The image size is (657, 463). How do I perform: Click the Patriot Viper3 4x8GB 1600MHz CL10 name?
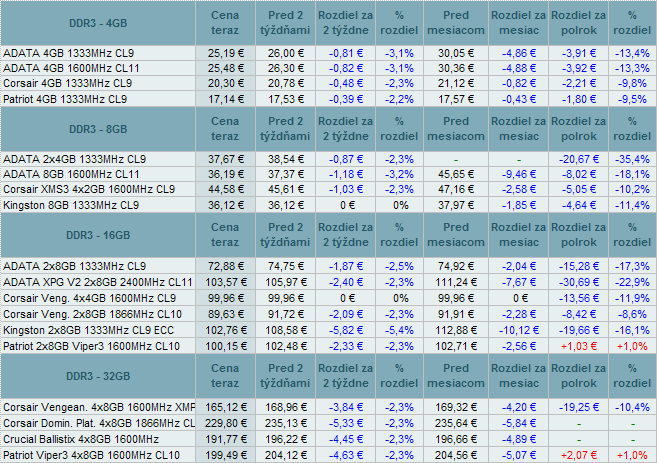(x=91, y=455)
